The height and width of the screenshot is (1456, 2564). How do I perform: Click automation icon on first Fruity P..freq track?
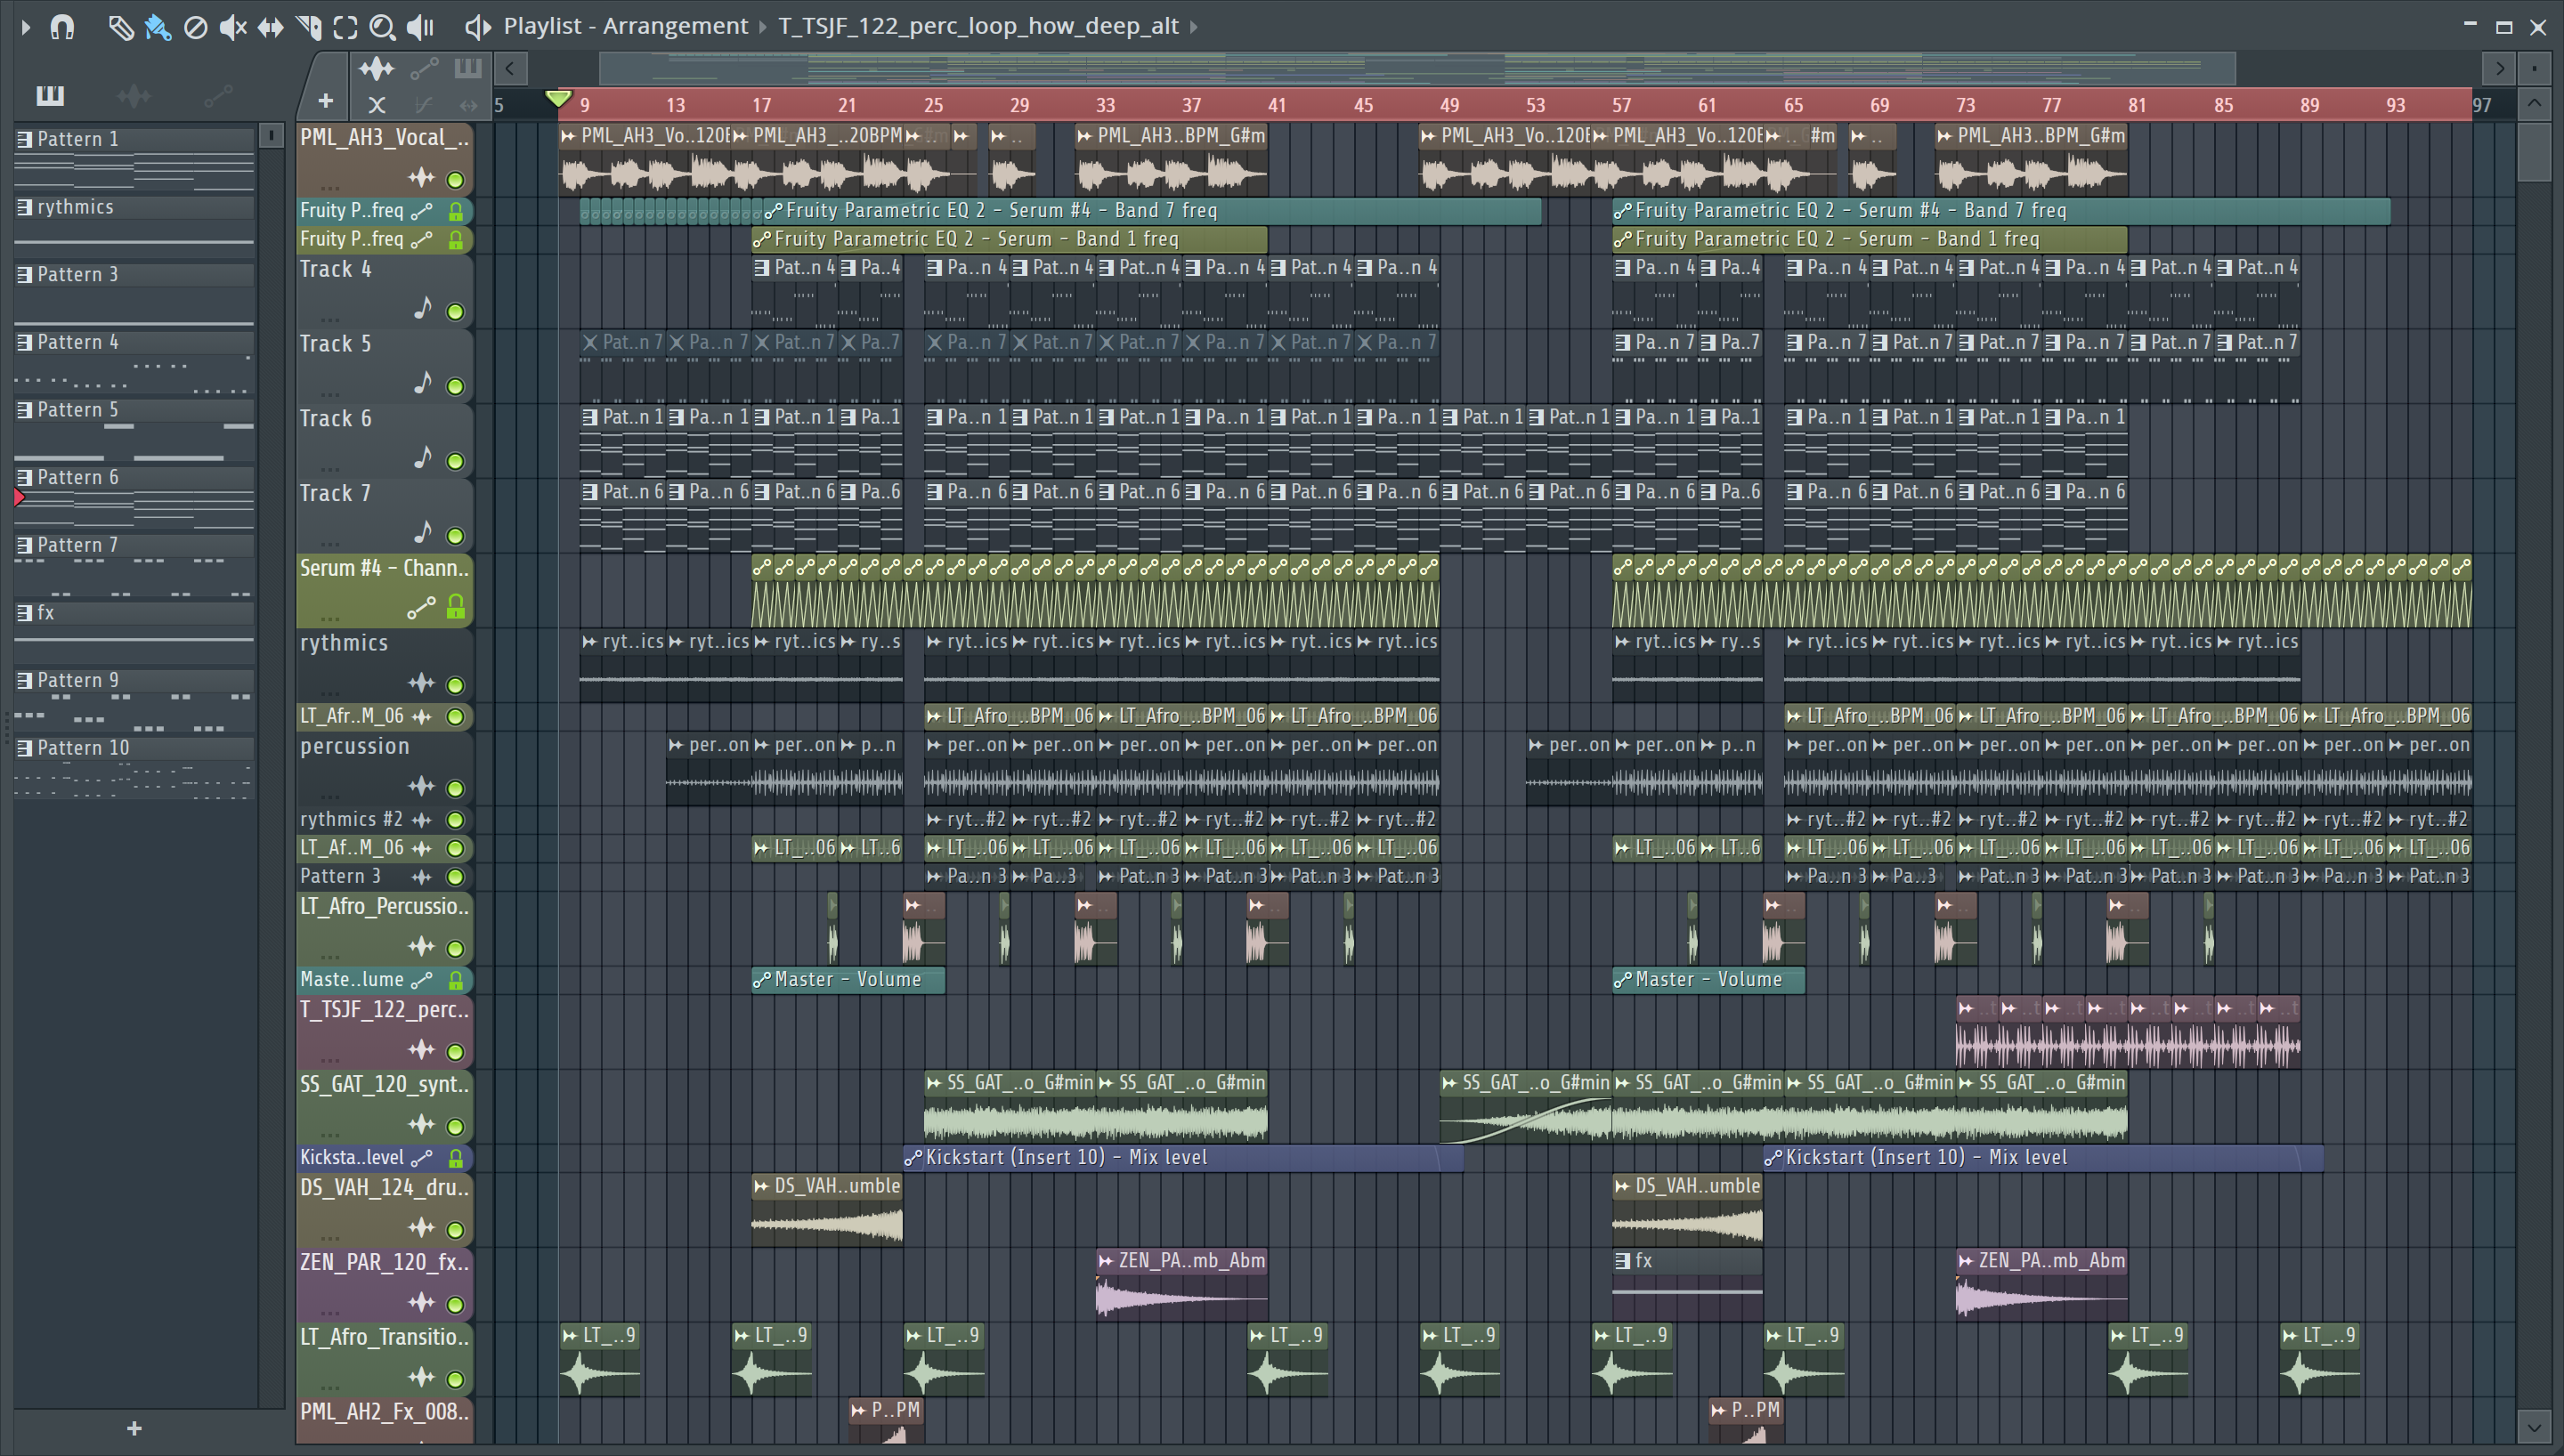[421, 211]
